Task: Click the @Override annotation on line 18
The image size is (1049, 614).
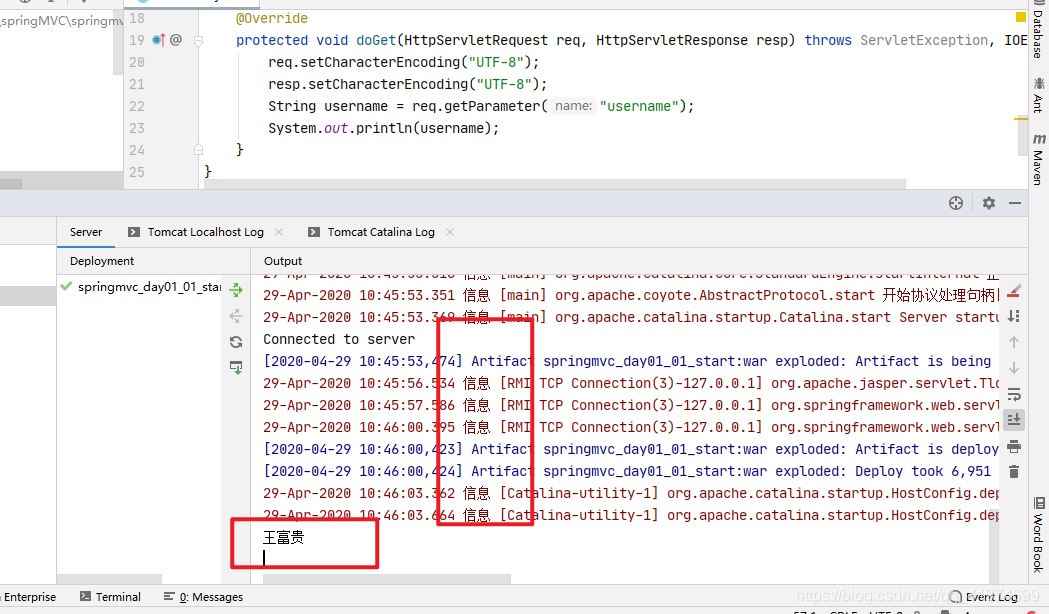Action: click(x=272, y=19)
